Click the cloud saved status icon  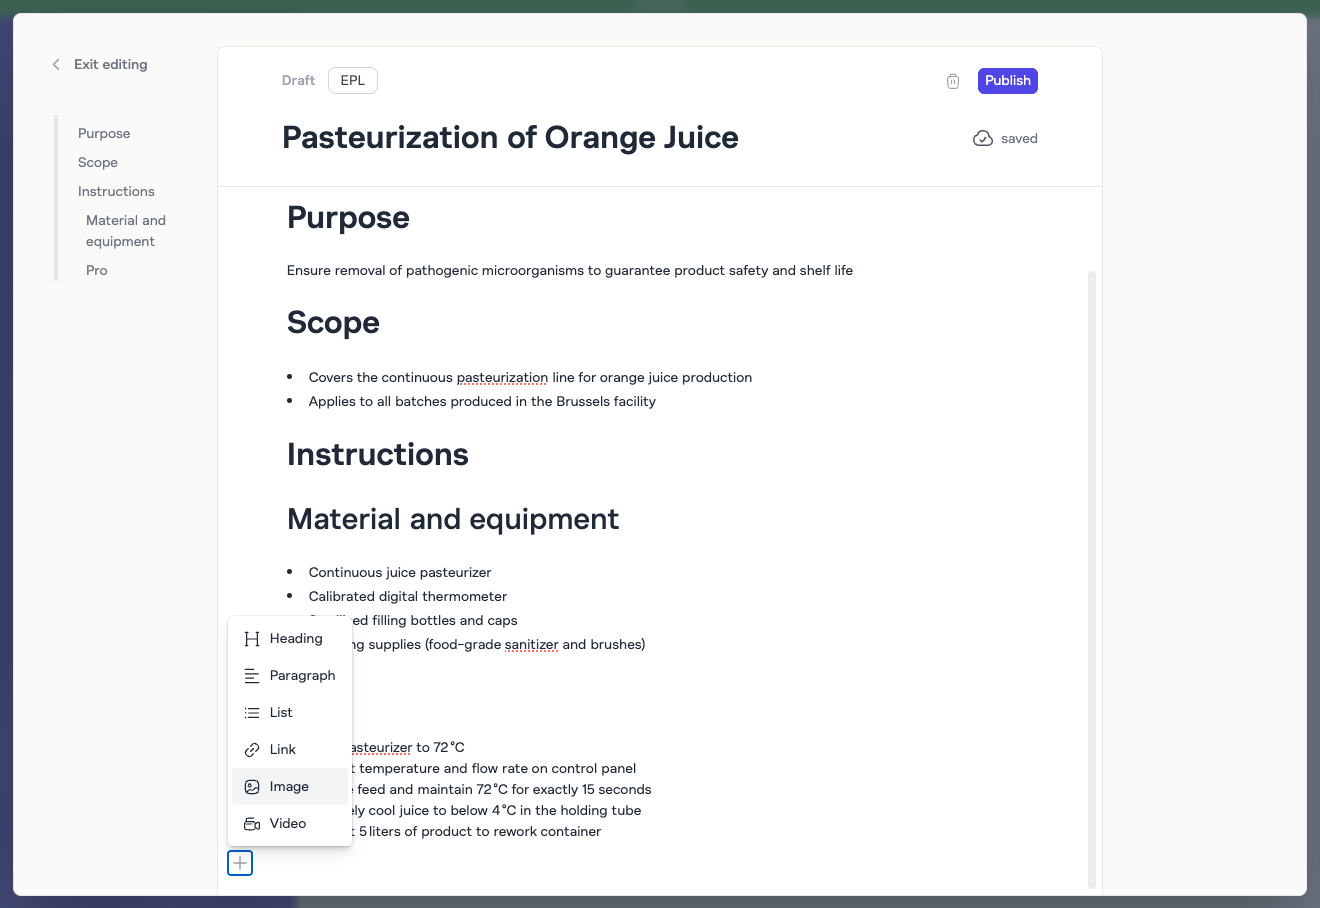click(x=983, y=139)
